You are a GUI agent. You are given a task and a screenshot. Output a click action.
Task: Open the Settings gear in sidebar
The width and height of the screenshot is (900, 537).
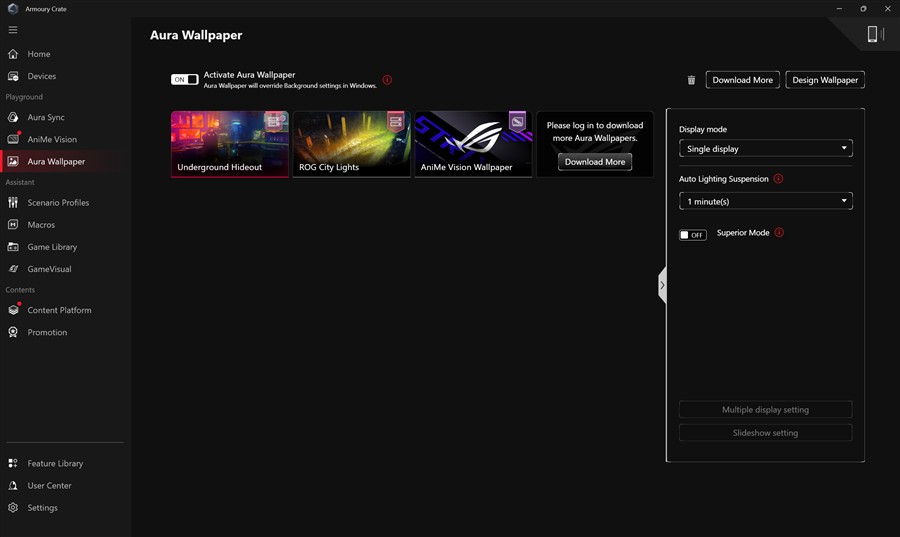pyautogui.click(x=42, y=508)
